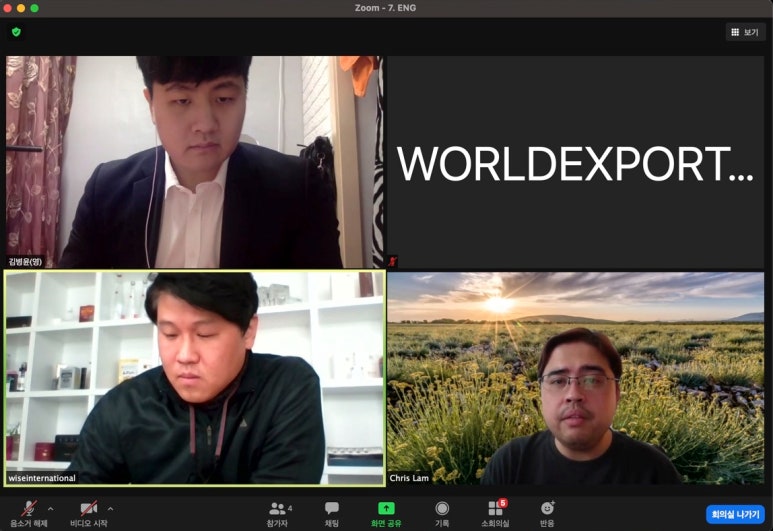Start video with 비디오 시작

tap(89, 513)
